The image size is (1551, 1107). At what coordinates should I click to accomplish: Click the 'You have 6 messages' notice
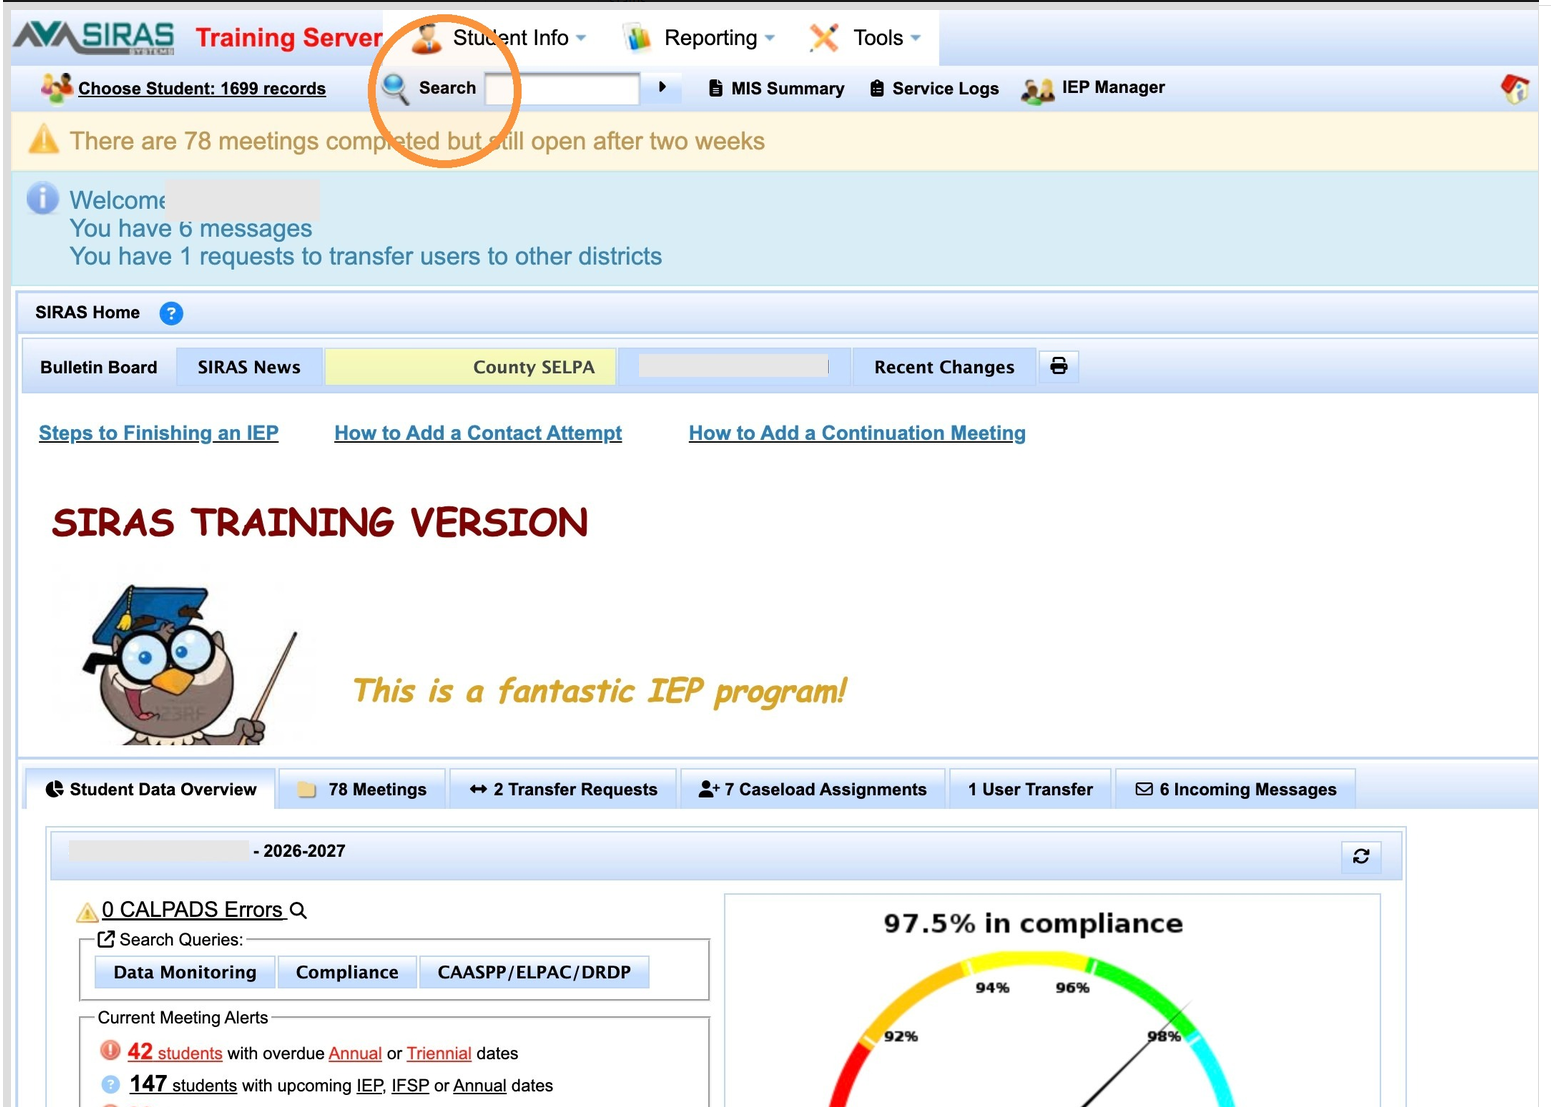click(191, 228)
